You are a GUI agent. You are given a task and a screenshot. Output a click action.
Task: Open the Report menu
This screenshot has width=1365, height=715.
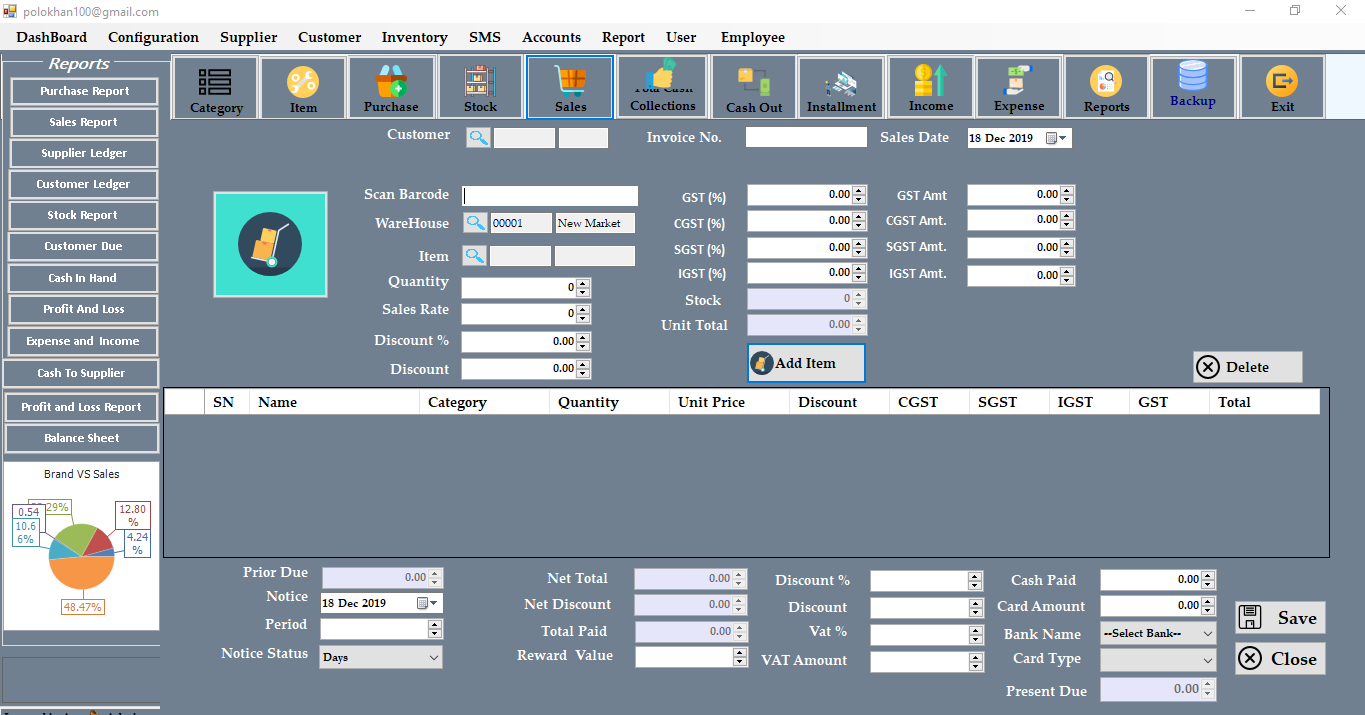point(623,37)
